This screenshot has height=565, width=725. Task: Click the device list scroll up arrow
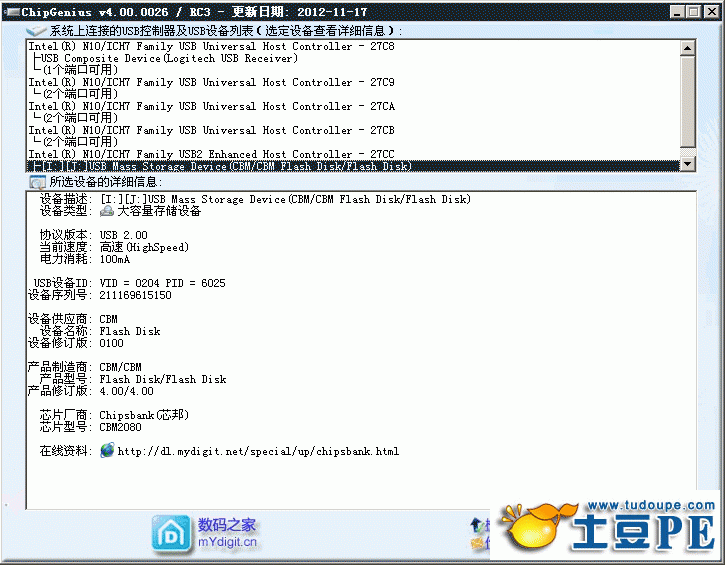point(688,48)
